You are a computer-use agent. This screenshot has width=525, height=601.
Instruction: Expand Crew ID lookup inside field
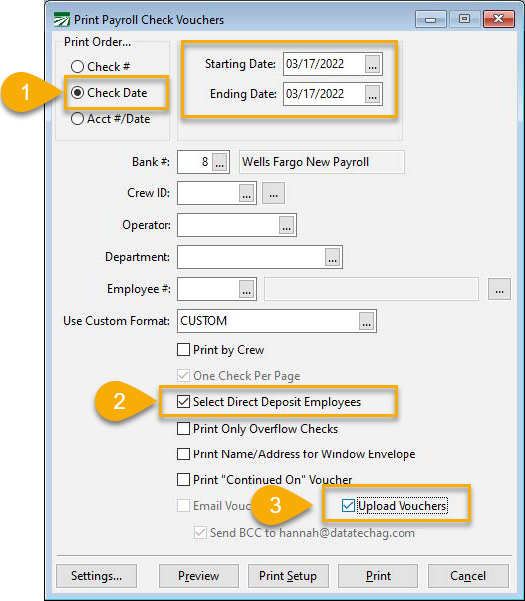click(246, 193)
